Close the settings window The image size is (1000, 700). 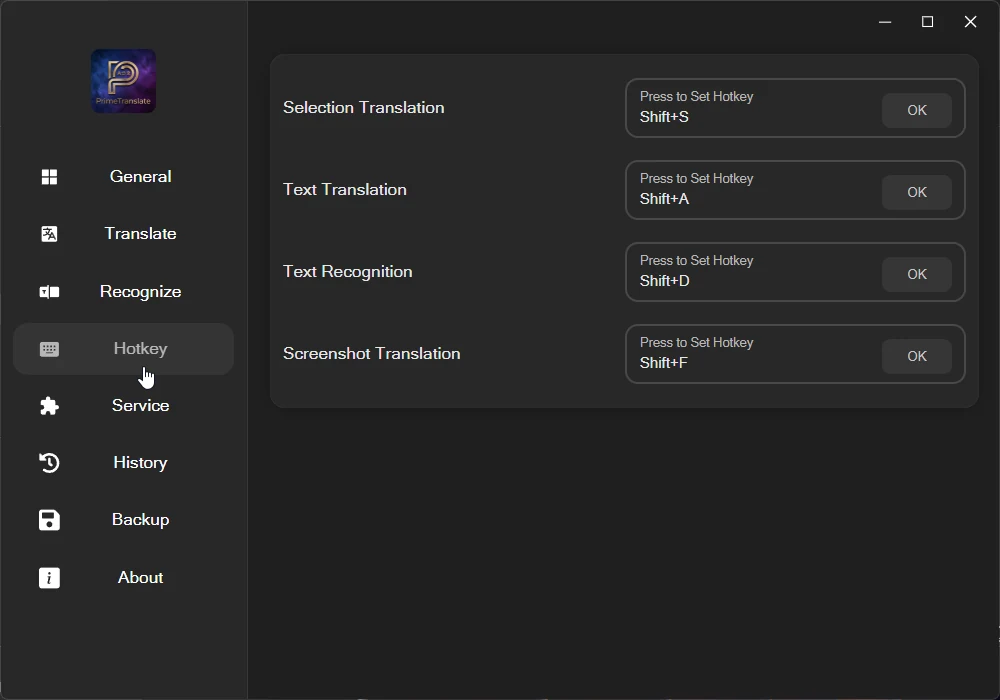point(970,22)
